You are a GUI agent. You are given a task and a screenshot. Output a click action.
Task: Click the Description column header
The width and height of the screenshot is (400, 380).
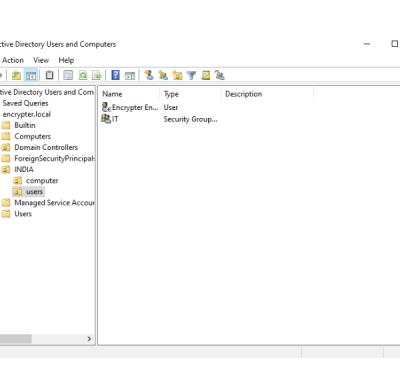267,94
